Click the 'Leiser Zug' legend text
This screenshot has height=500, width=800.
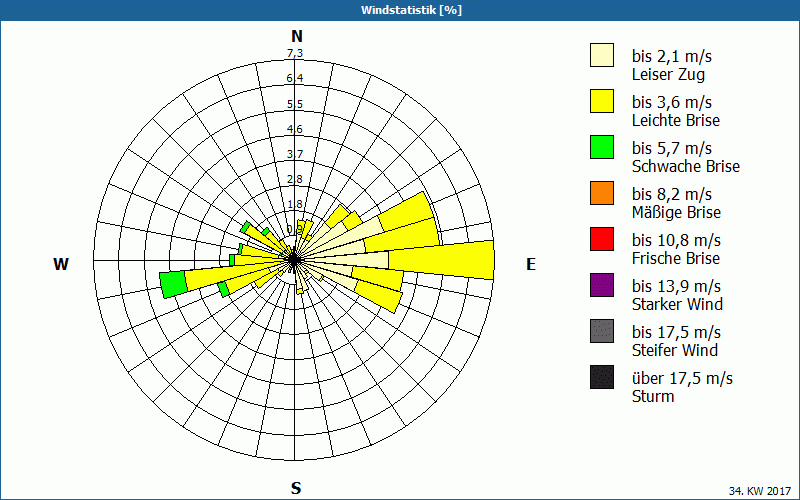(668, 74)
